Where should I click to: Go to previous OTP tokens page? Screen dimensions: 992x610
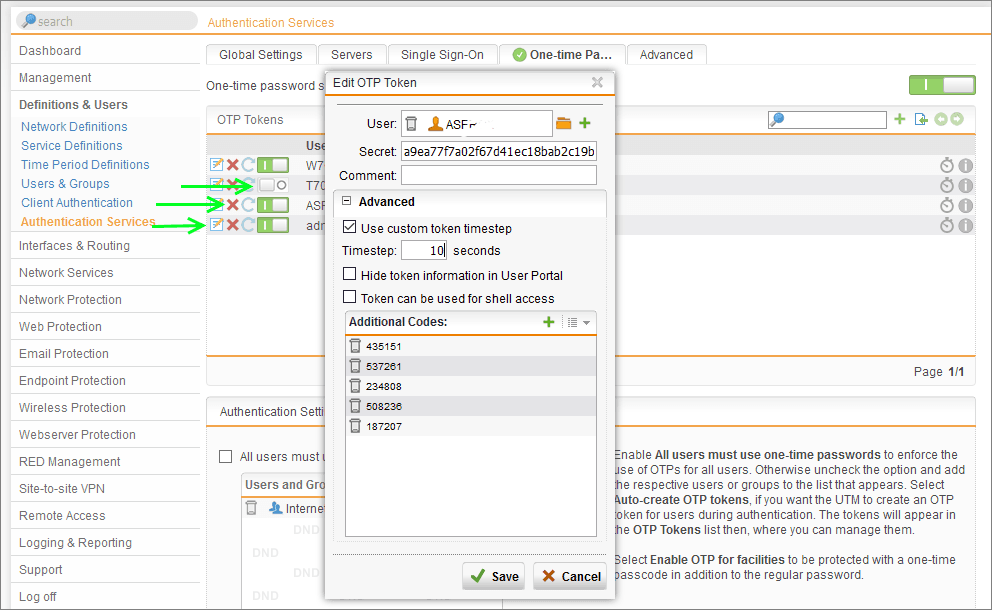pos(941,119)
